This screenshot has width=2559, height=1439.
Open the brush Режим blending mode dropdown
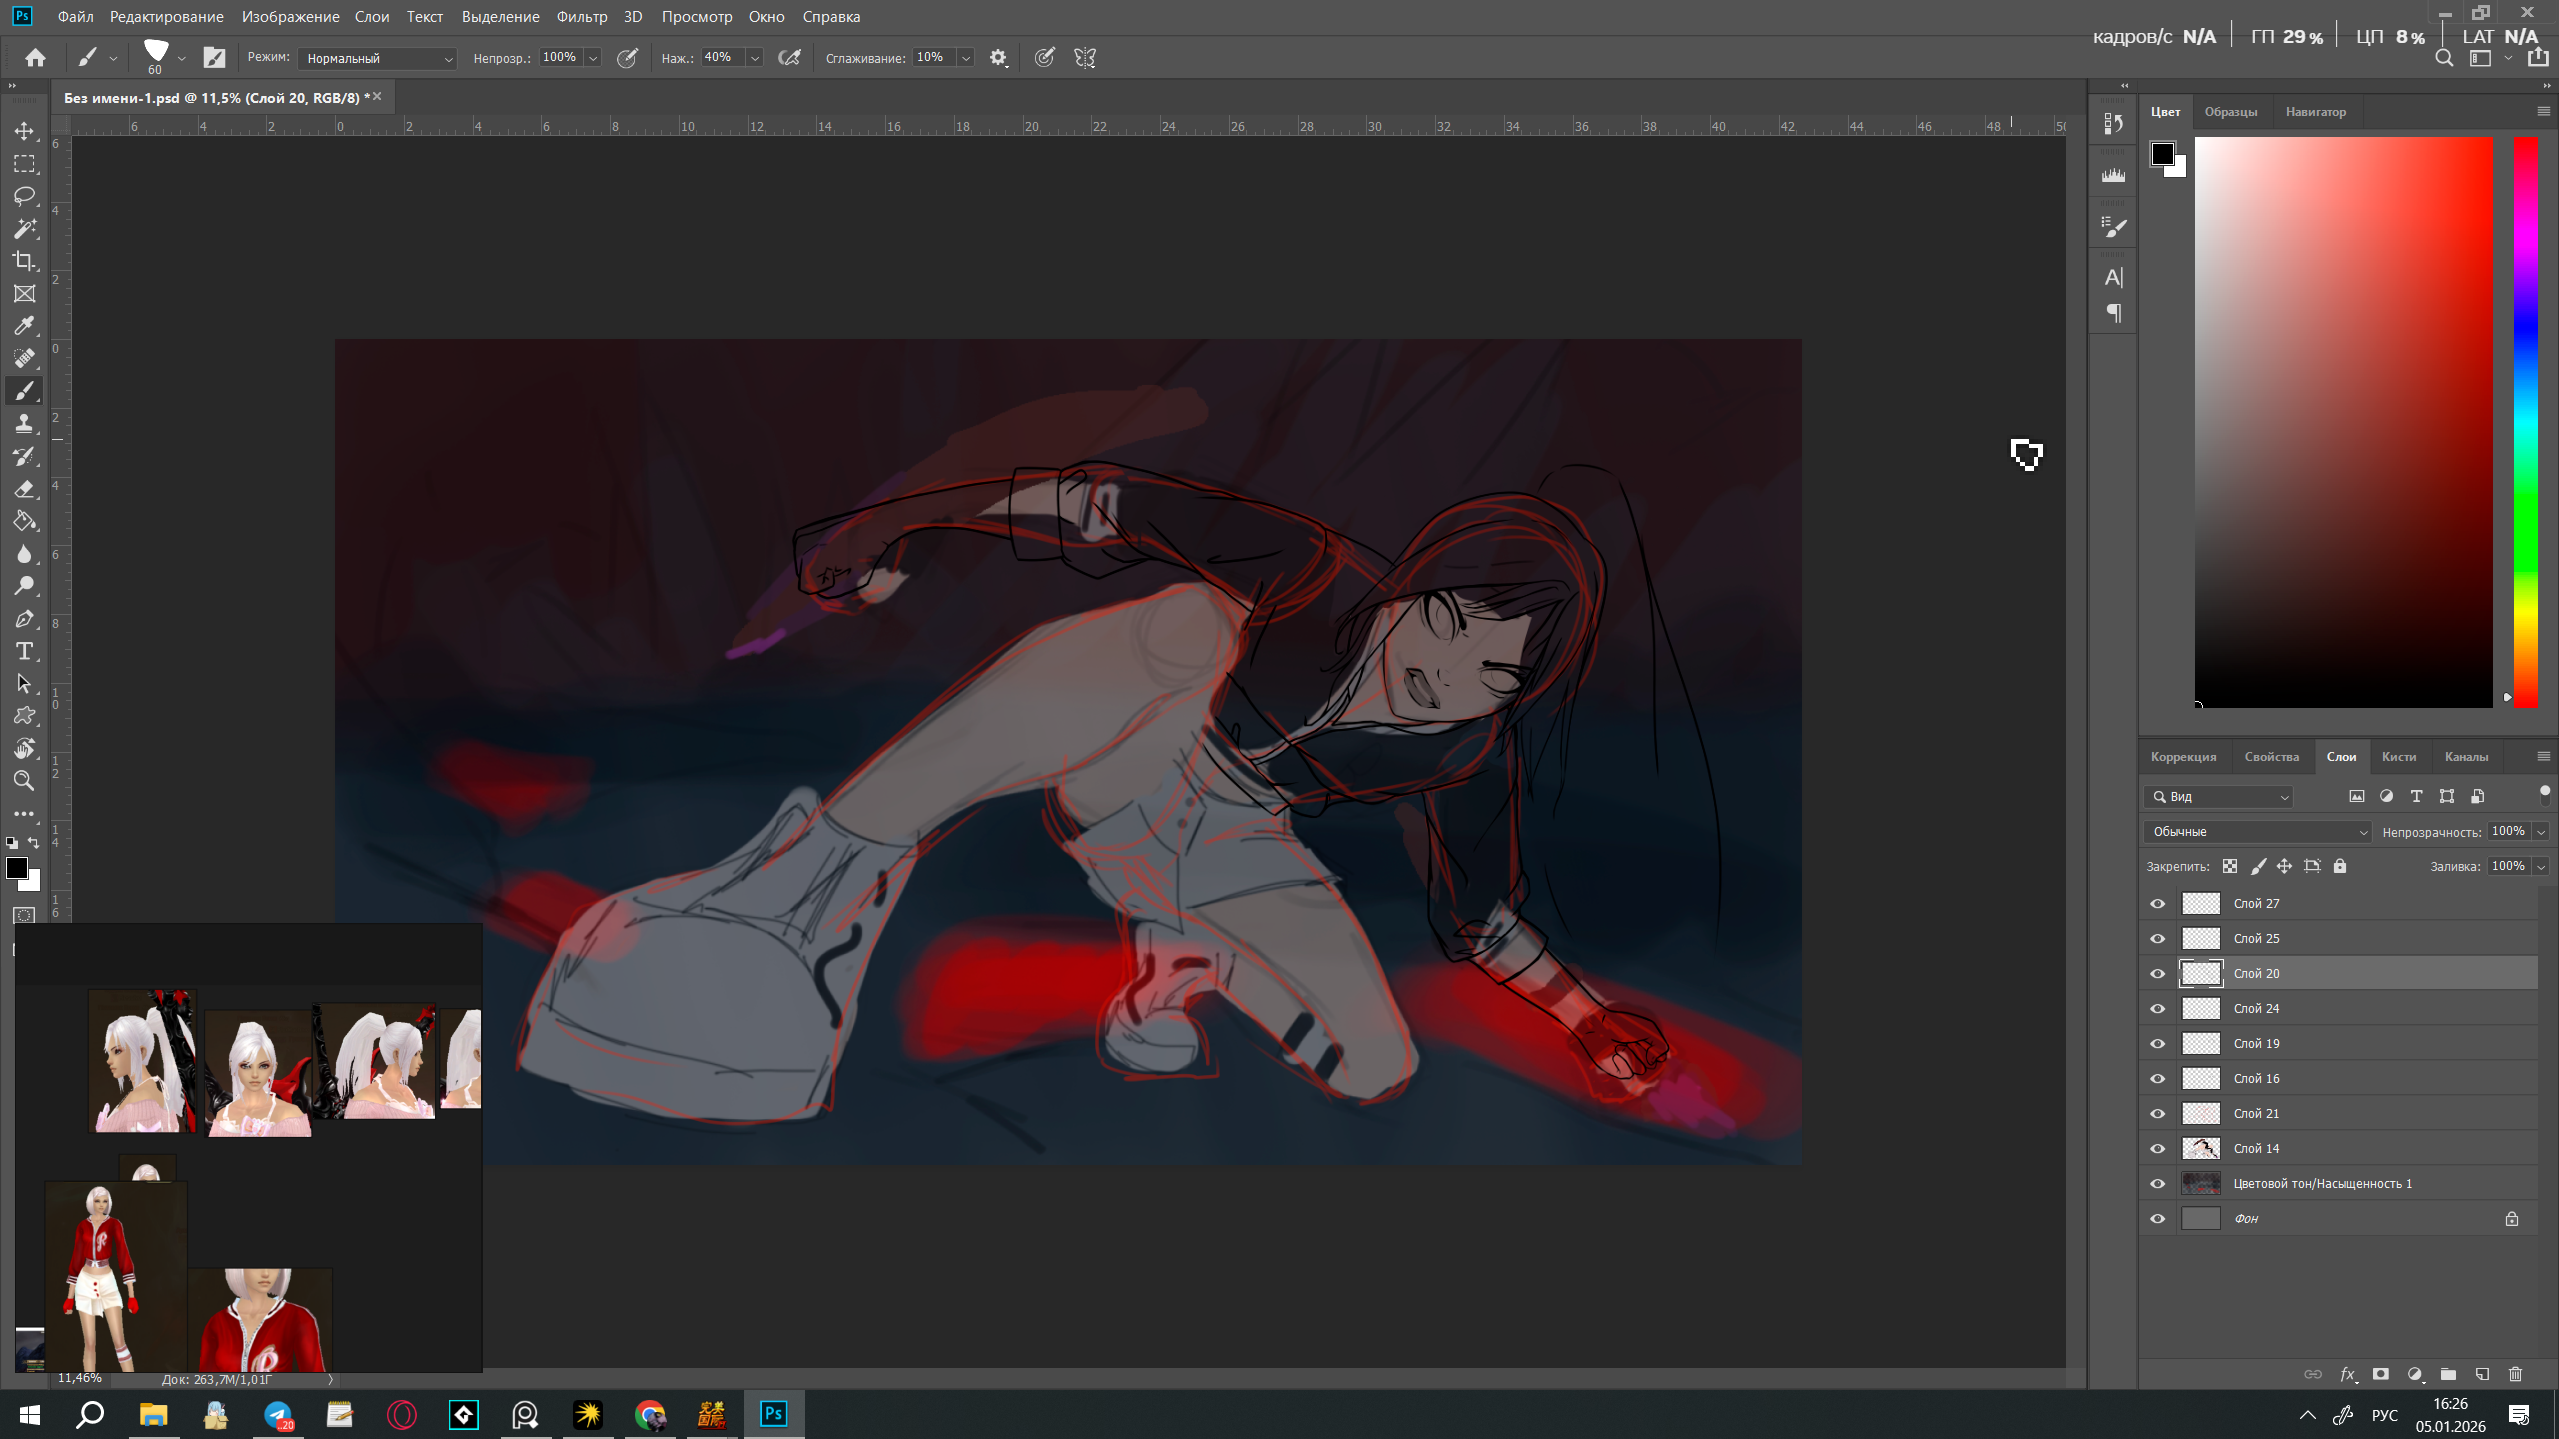(x=378, y=59)
